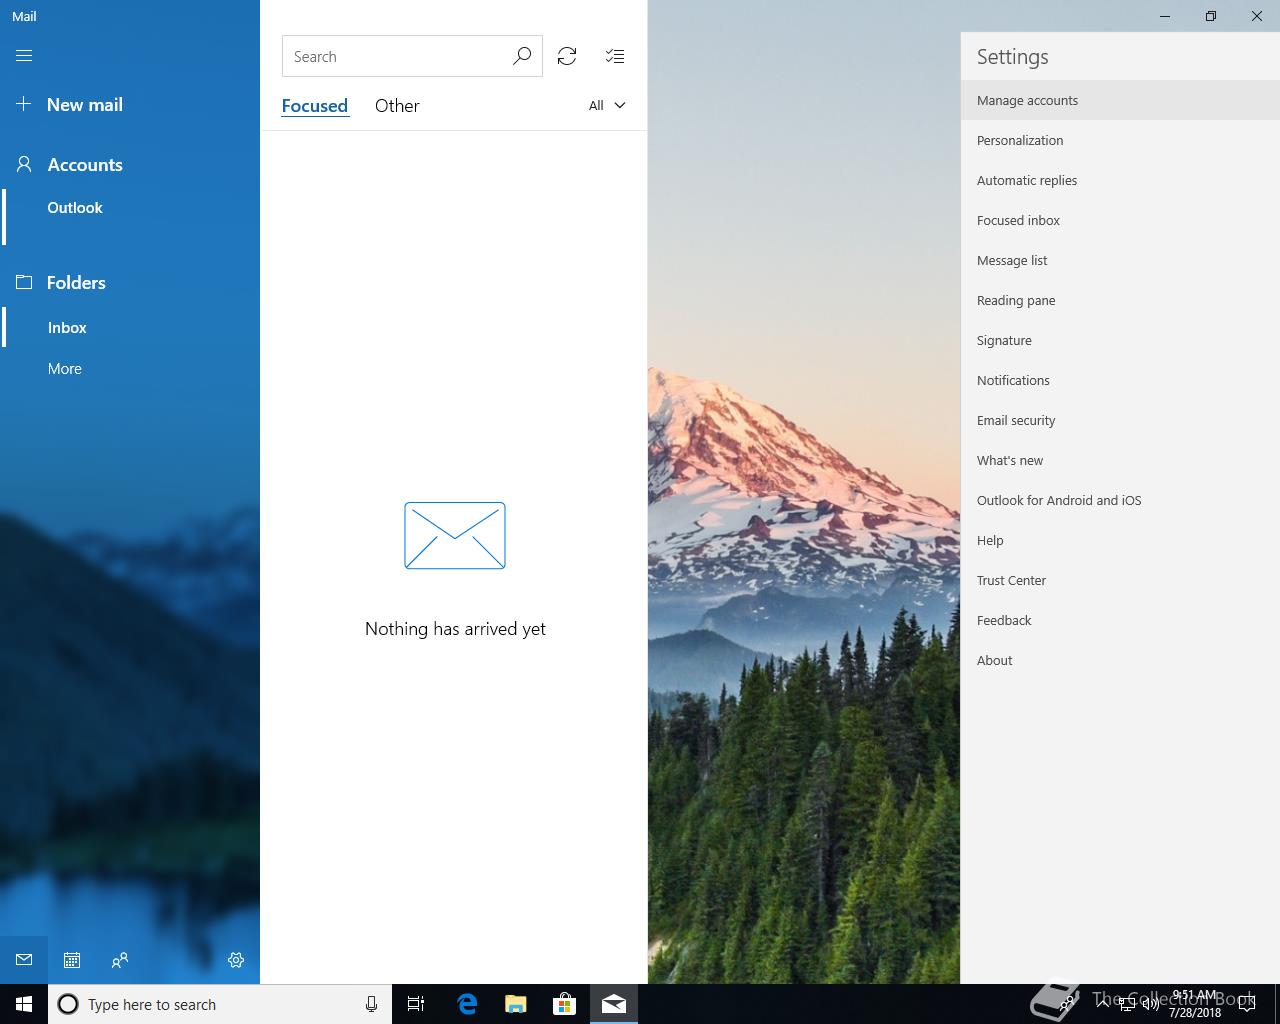Show hidden system tray icons
Image resolution: width=1280 pixels, height=1024 pixels.
[1102, 1004]
